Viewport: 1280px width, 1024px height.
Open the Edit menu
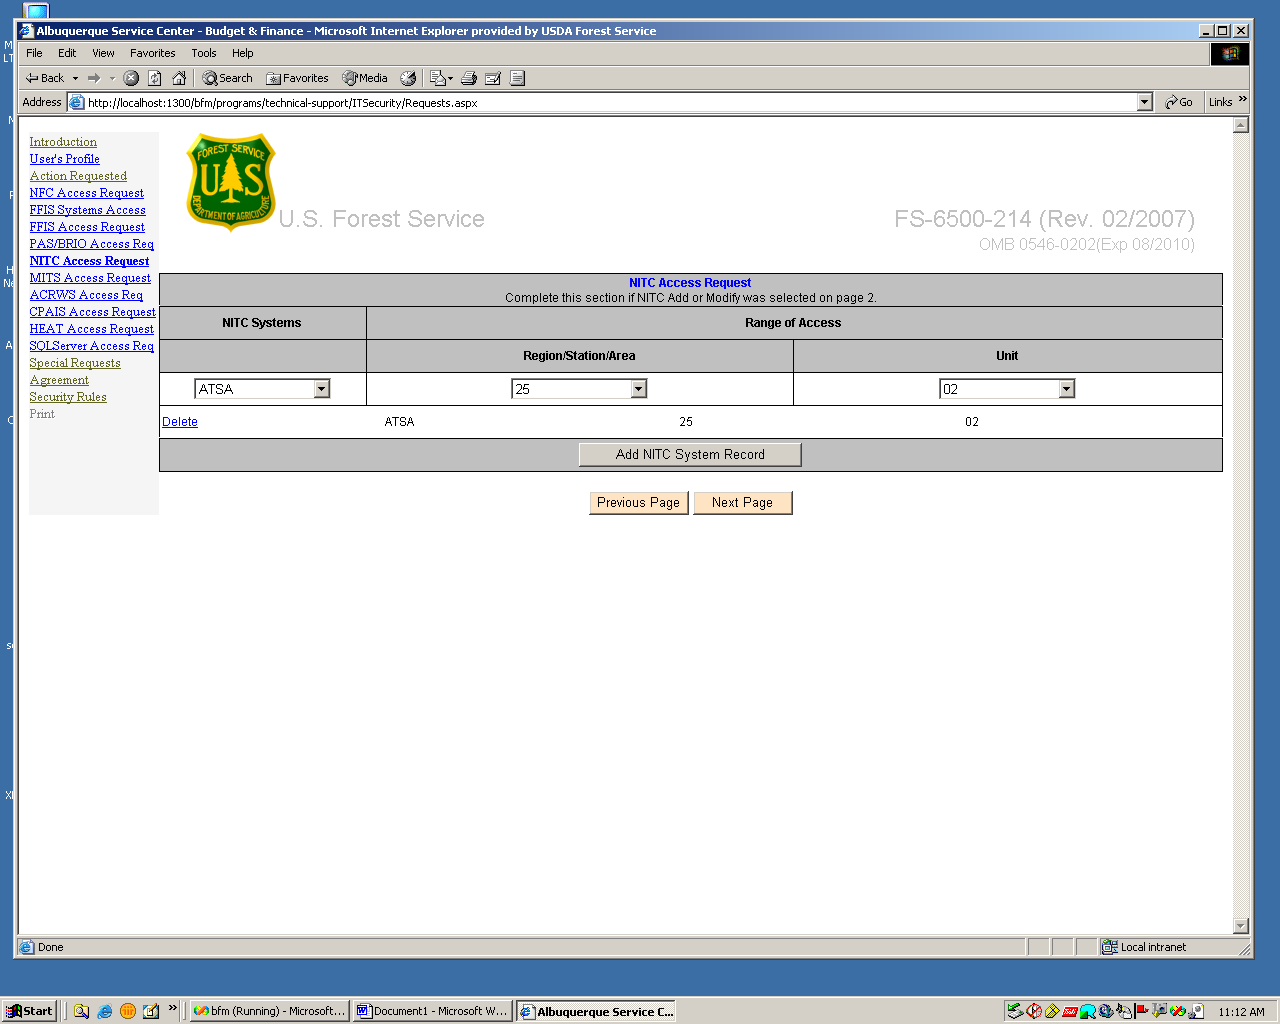point(67,53)
